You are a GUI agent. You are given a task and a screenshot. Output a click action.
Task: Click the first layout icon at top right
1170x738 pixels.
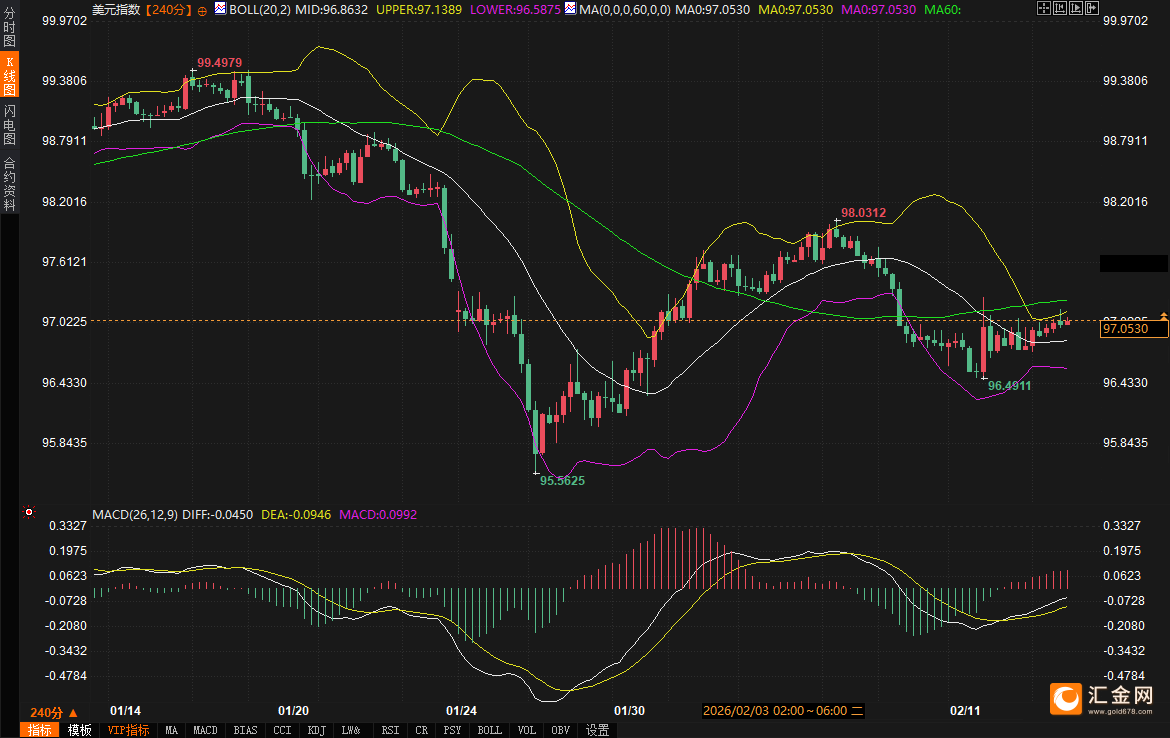[1044, 8]
